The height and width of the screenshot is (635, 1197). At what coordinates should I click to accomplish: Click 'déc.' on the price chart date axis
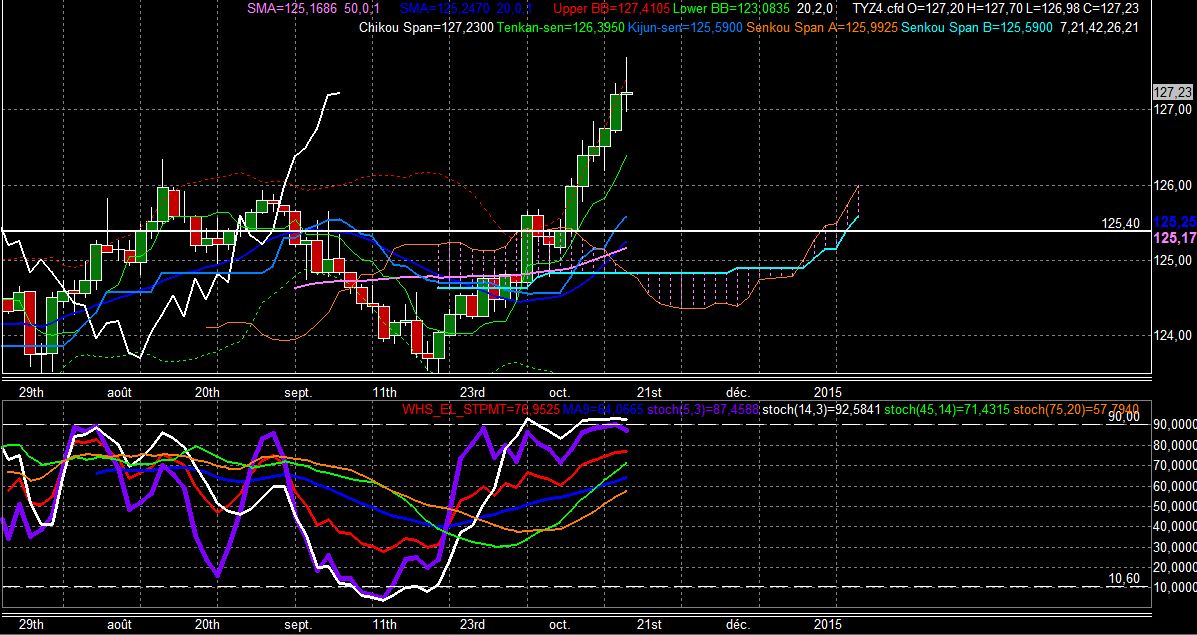(737, 392)
